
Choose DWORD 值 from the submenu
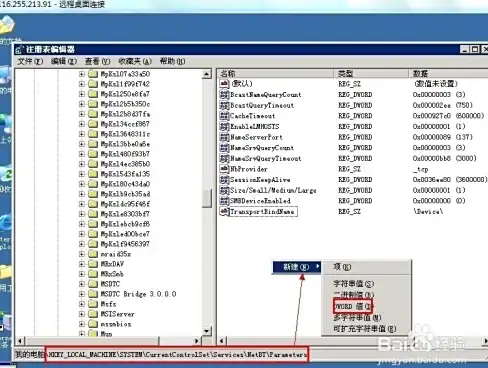pyautogui.click(x=353, y=306)
